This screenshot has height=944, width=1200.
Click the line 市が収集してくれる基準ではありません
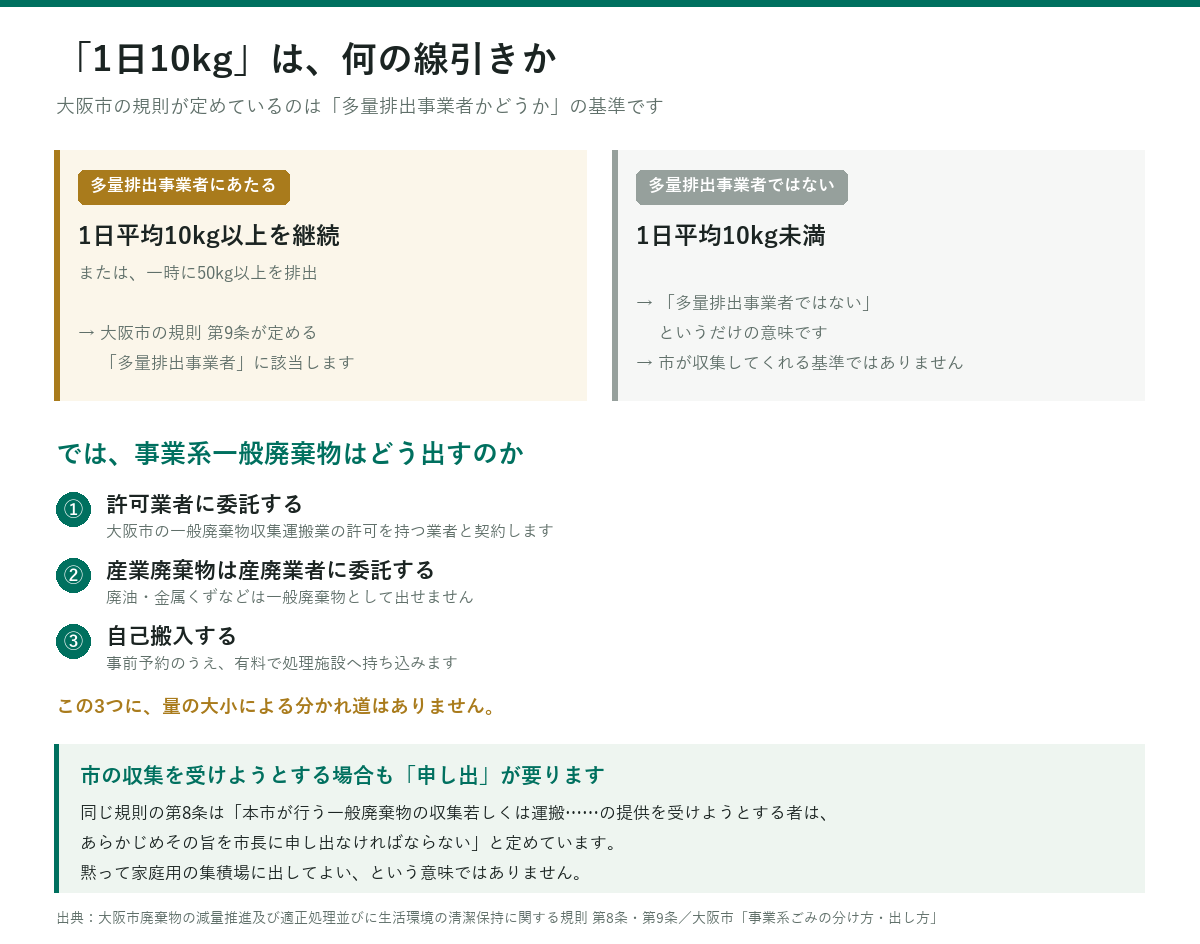(x=811, y=362)
